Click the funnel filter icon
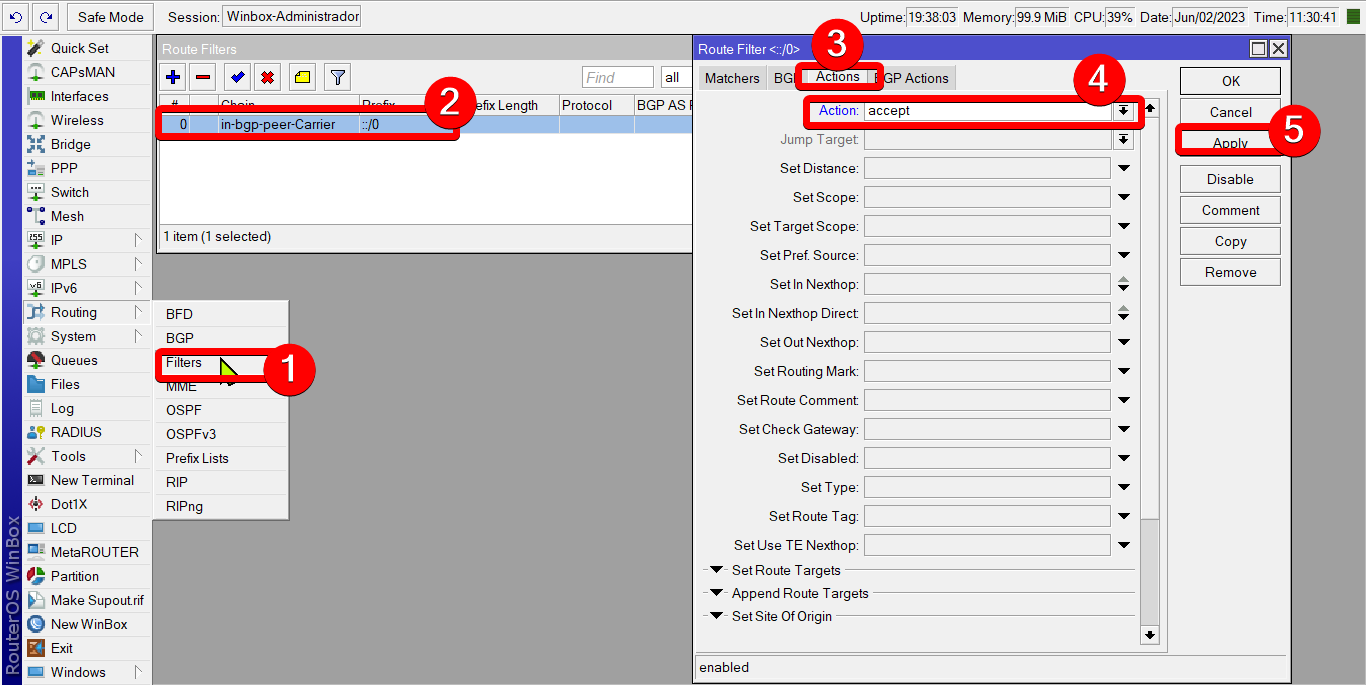 point(338,77)
